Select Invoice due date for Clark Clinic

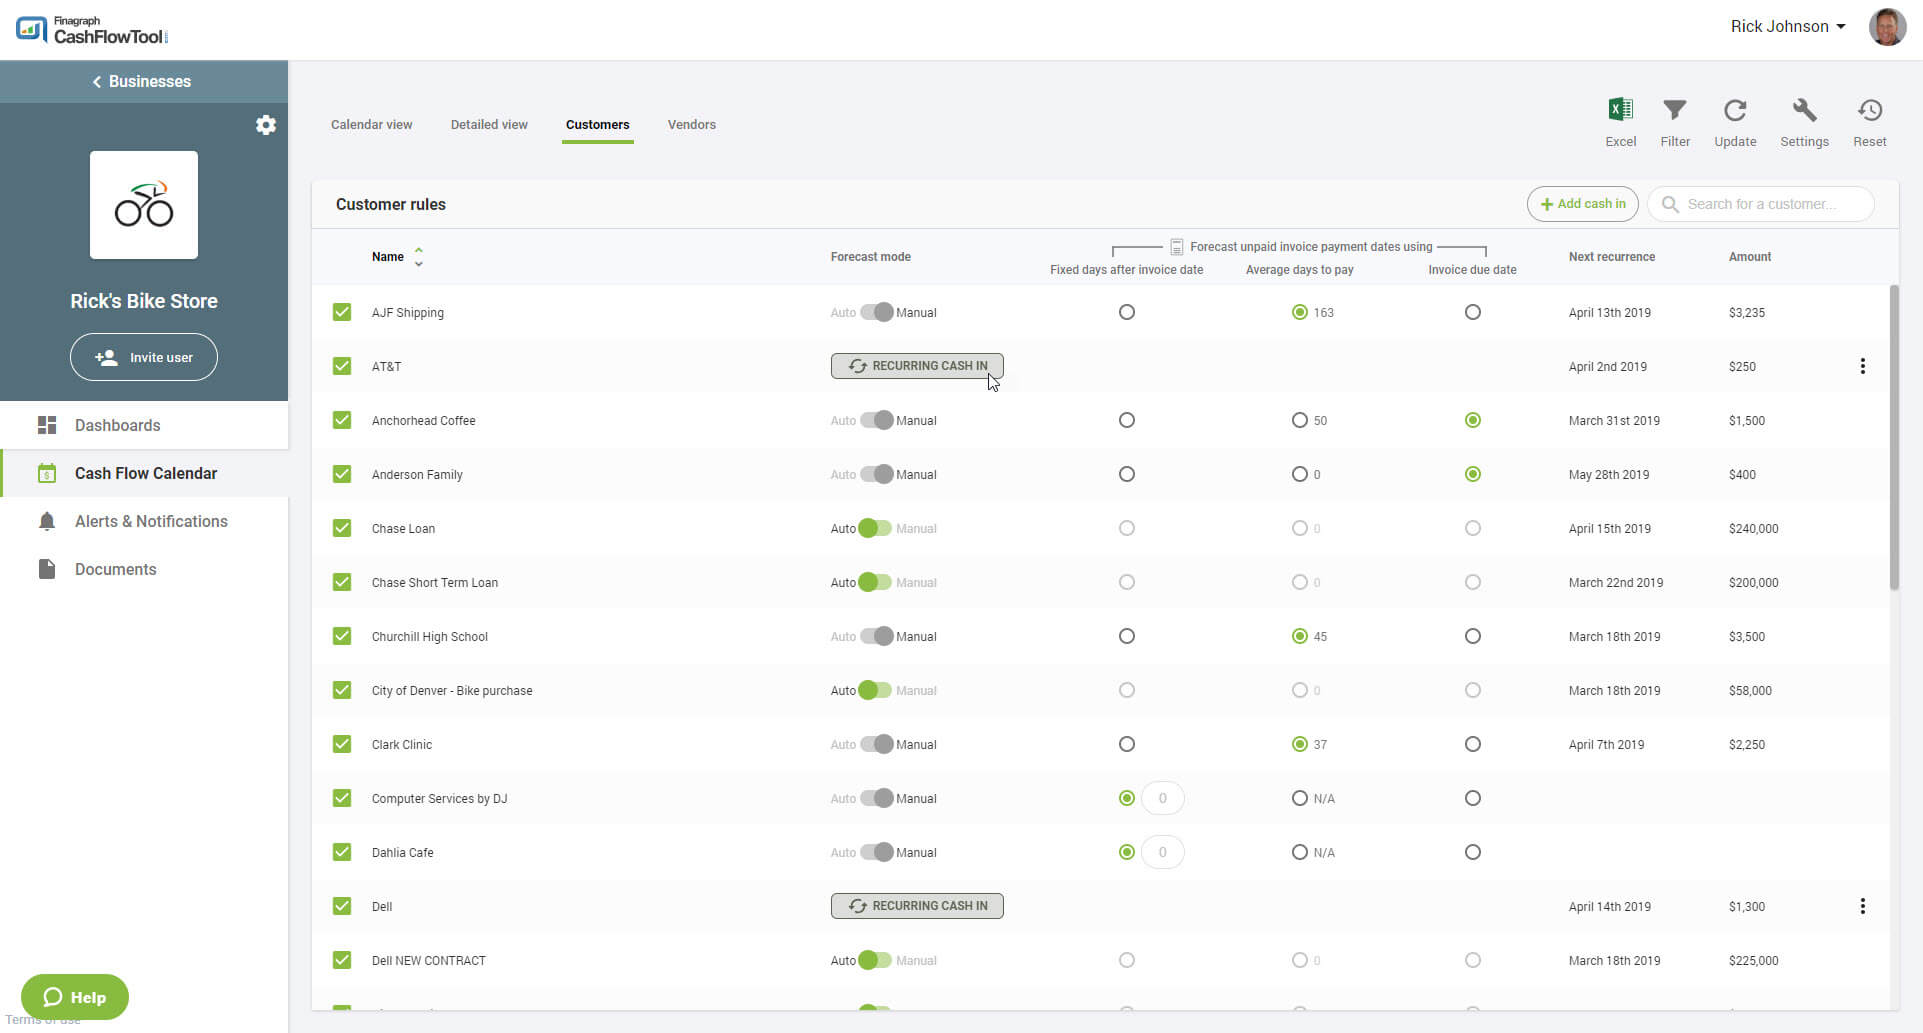1472,744
